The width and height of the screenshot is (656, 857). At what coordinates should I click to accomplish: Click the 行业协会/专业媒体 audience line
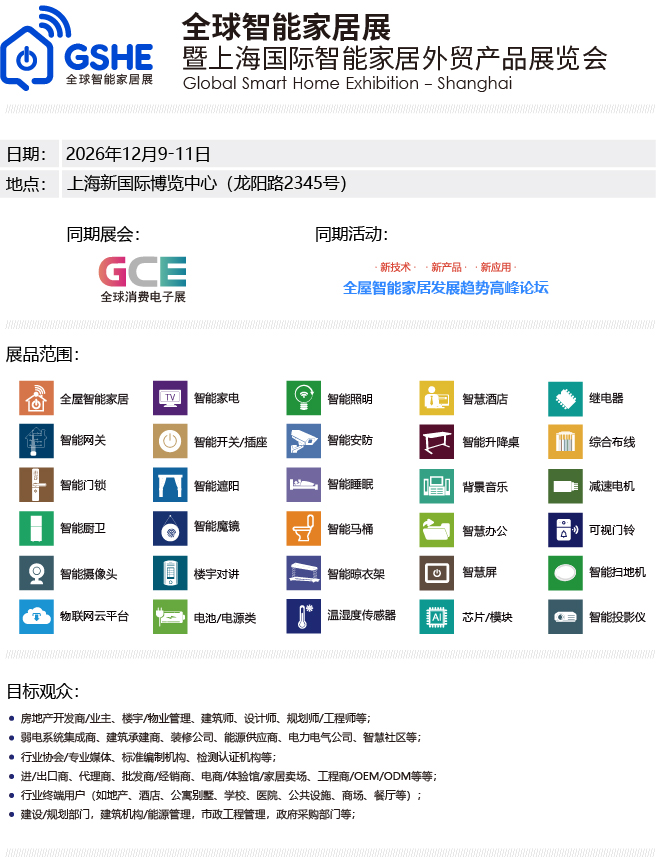coord(148,757)
